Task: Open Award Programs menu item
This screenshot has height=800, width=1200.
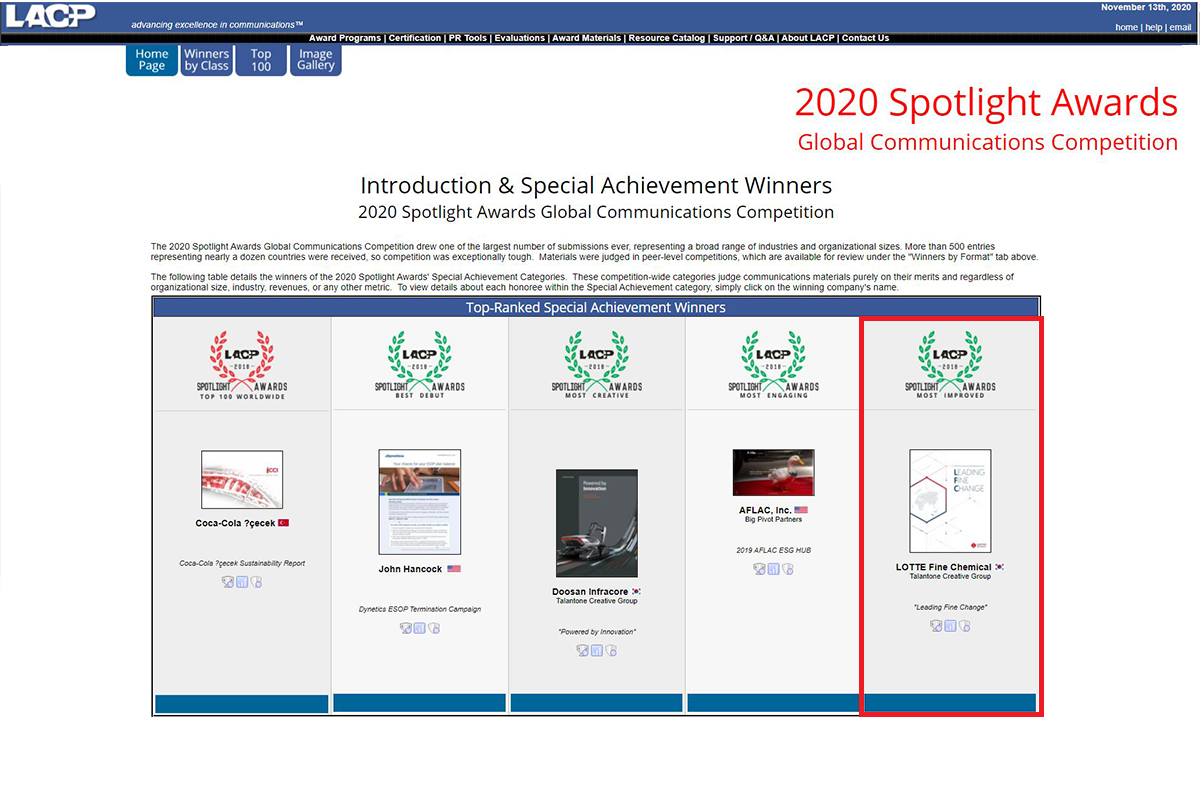Action: (345, 38)
